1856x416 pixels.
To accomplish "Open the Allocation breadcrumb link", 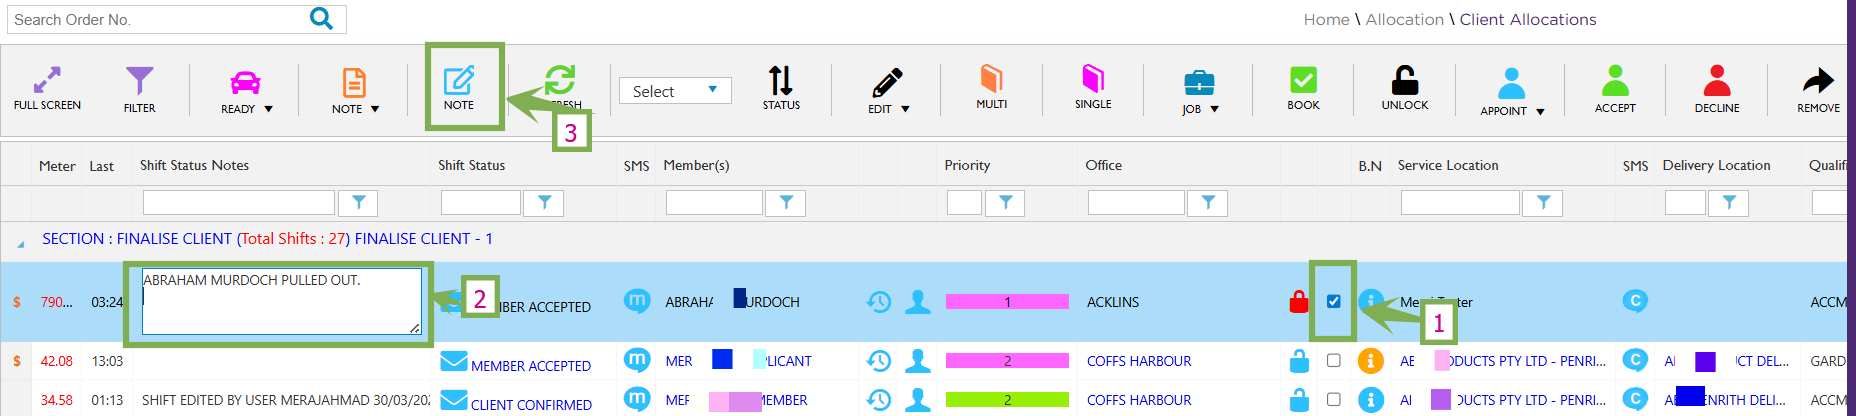I will pyautogui.click(x=1404, y=19).
